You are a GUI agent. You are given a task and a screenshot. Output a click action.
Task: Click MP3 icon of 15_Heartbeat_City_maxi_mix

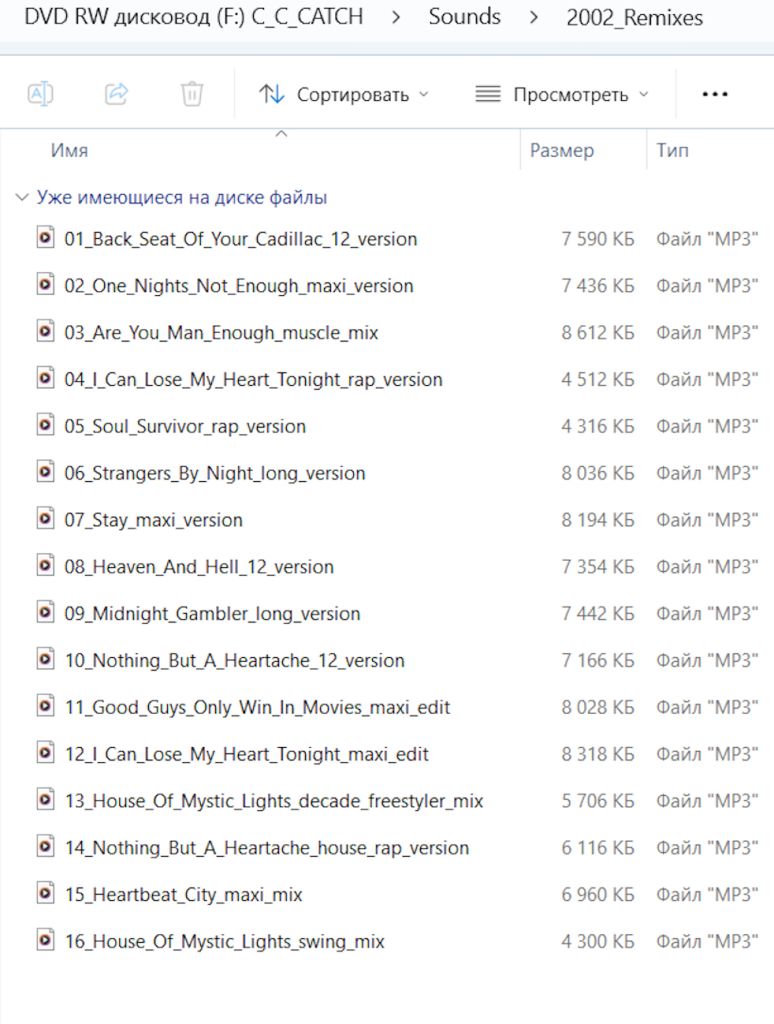click(45, 893)
